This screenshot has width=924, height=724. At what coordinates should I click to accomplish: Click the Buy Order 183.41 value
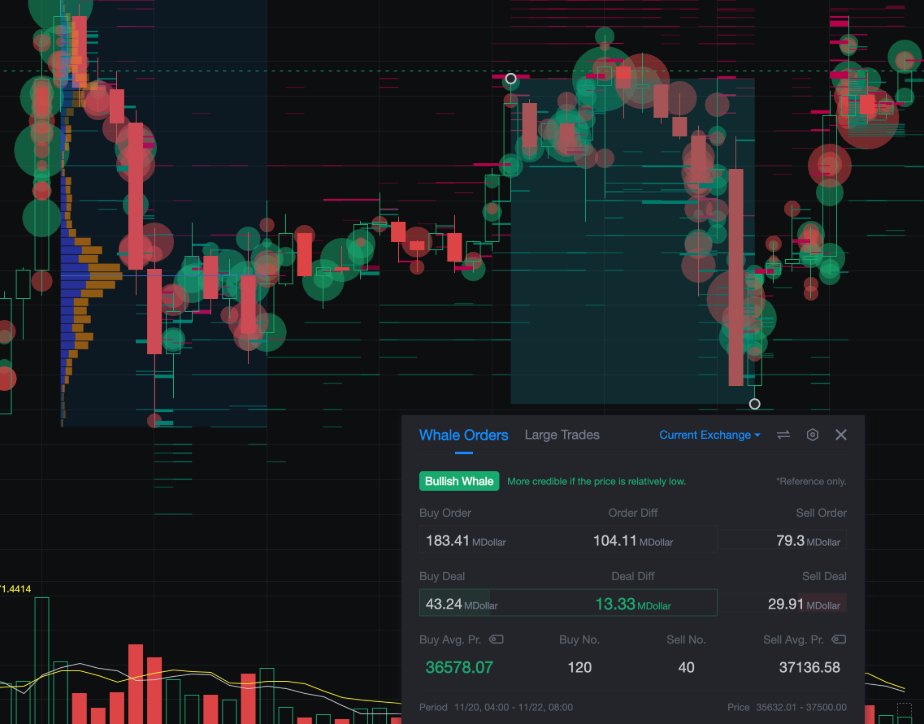[445, 541]
